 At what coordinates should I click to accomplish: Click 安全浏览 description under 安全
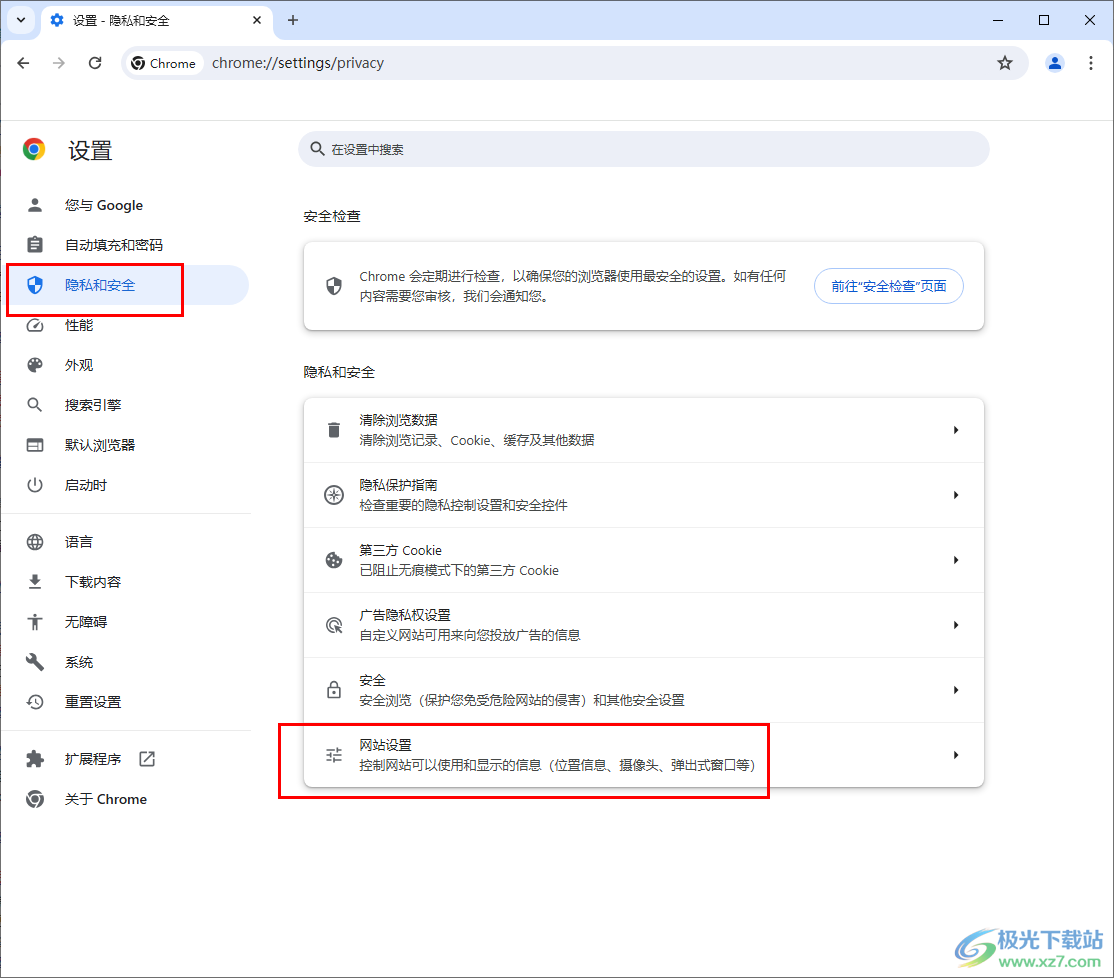pos(522,700)
